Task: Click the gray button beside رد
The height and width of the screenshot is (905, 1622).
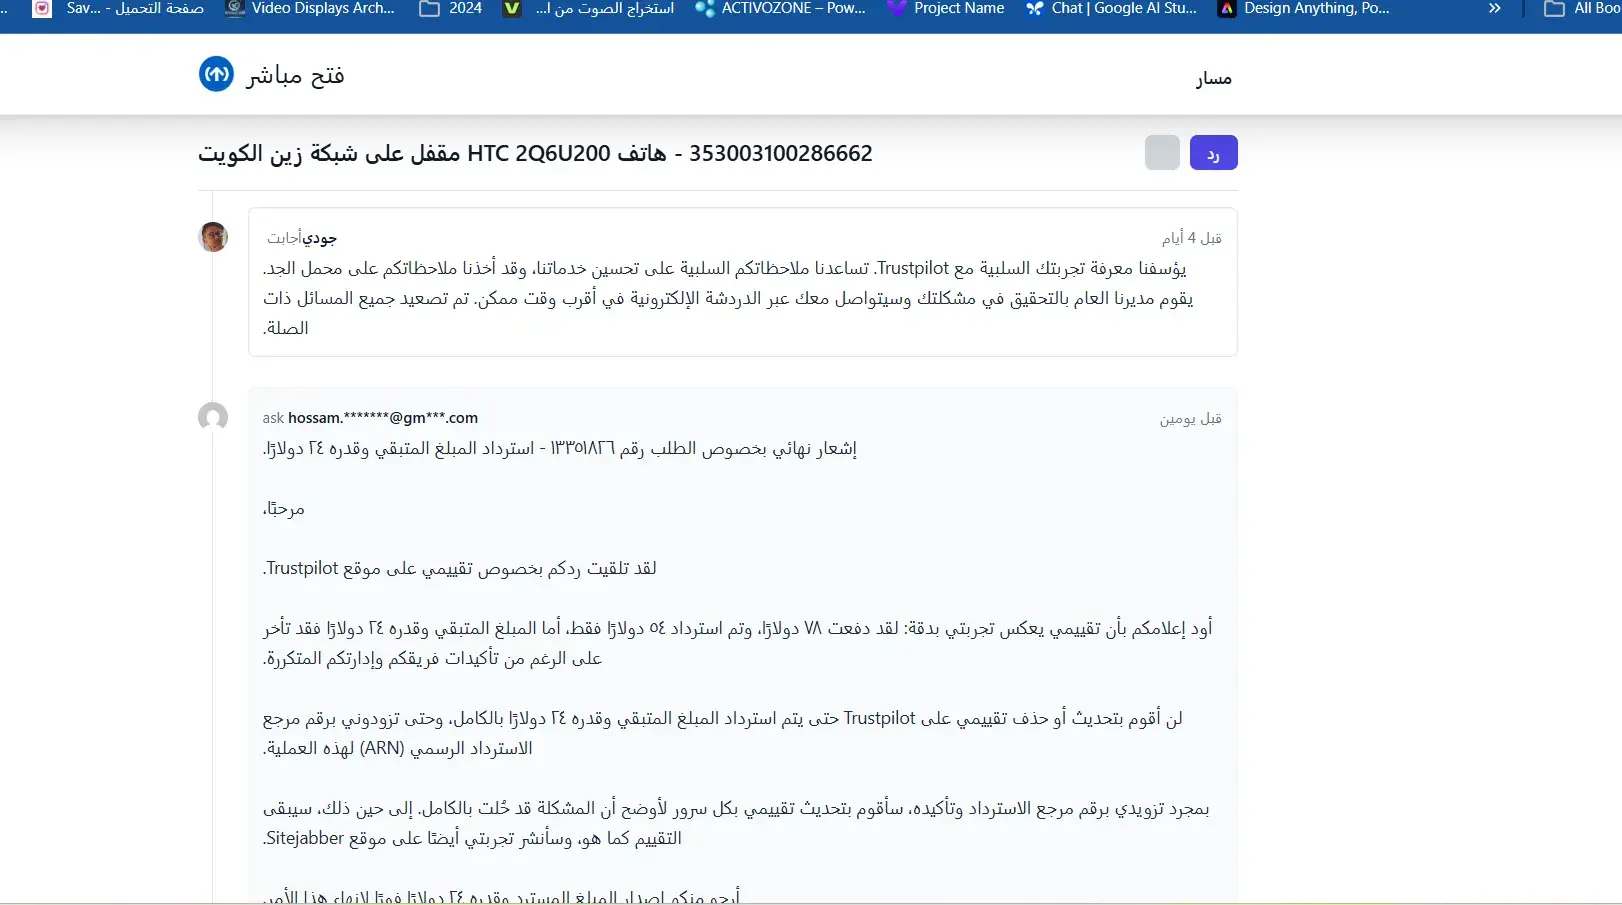Action: (x=1162, y=153)
